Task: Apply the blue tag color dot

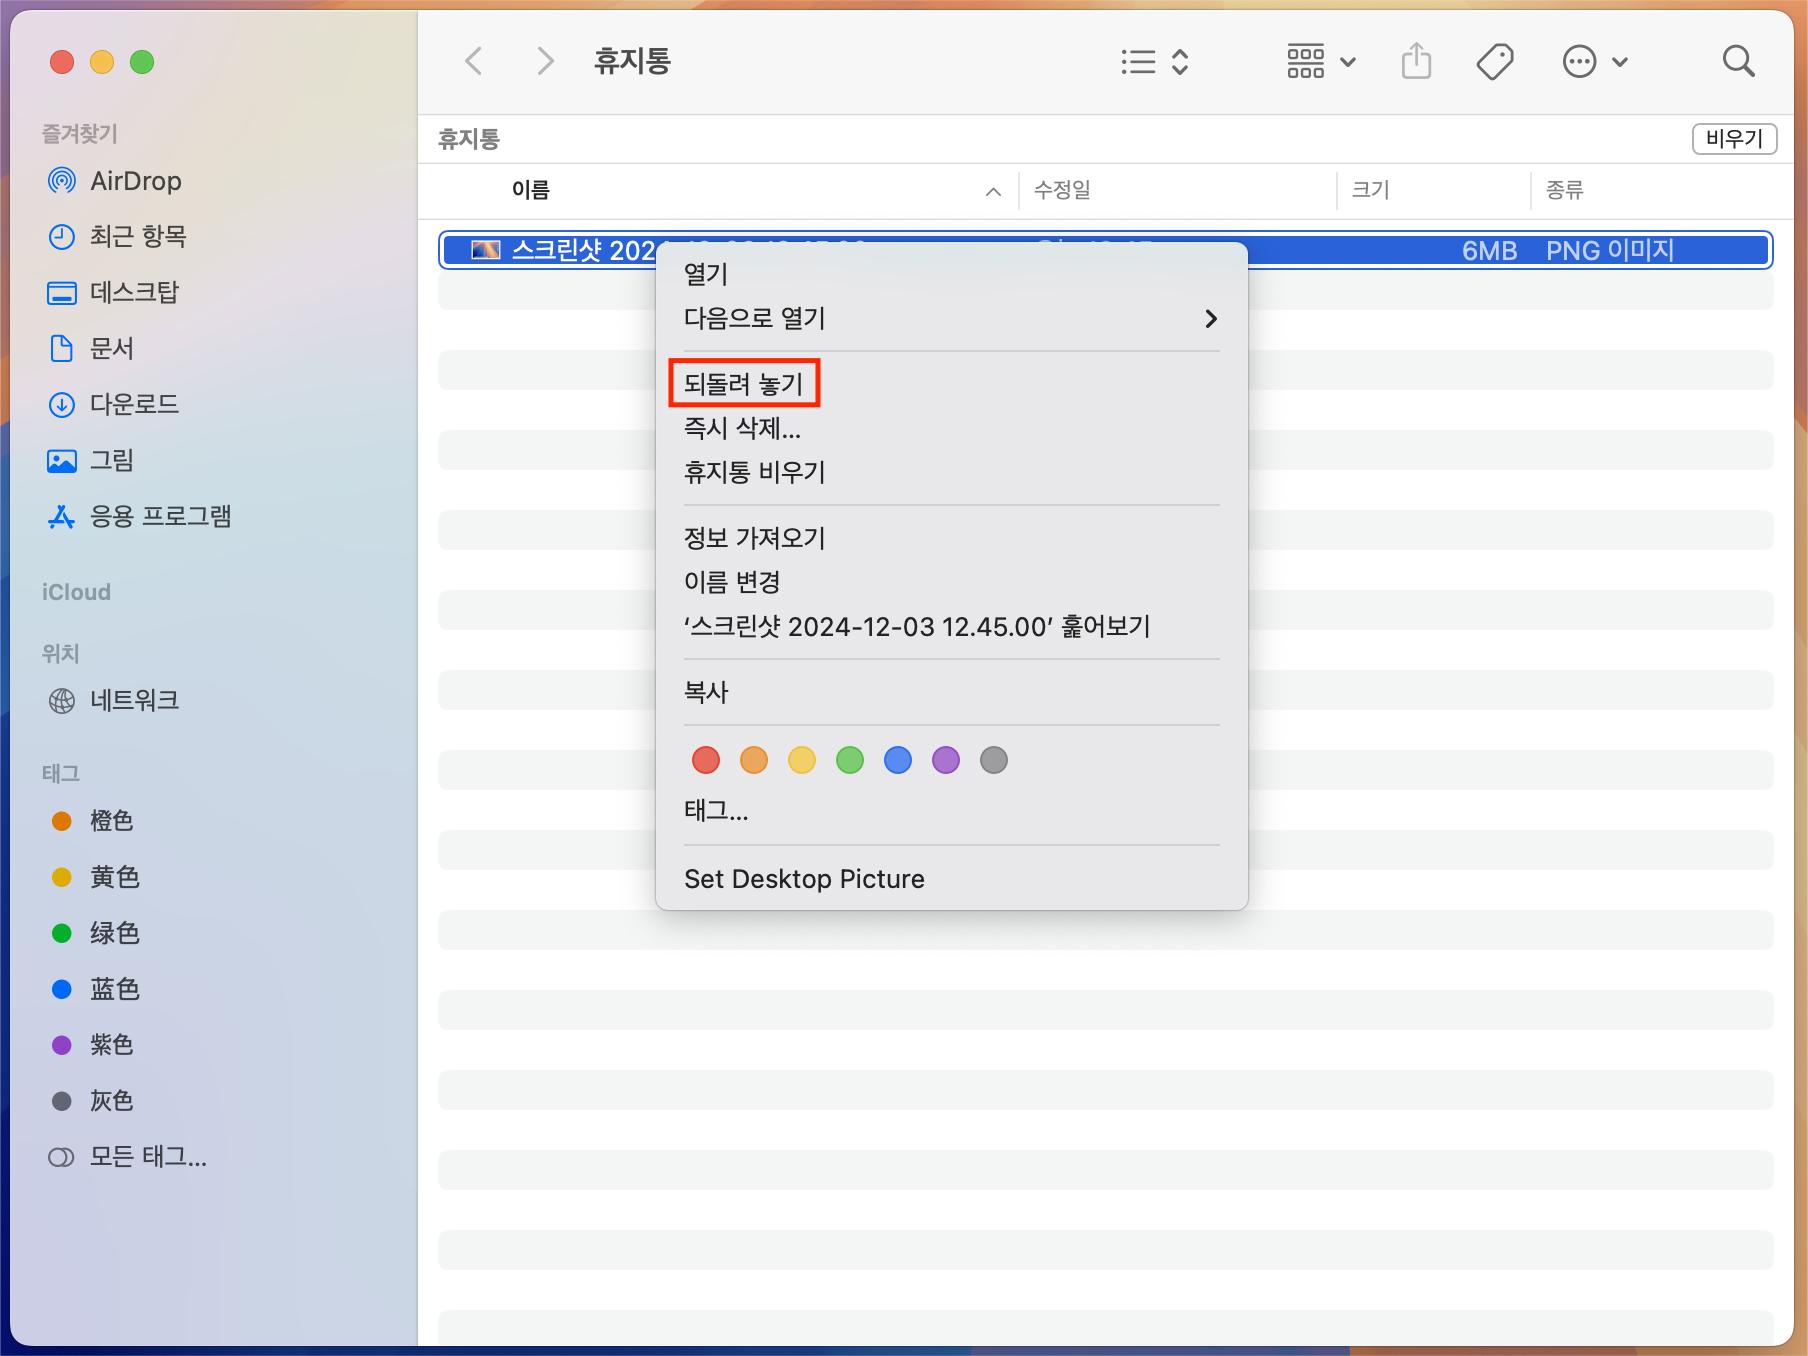Action: coord(898,760)
